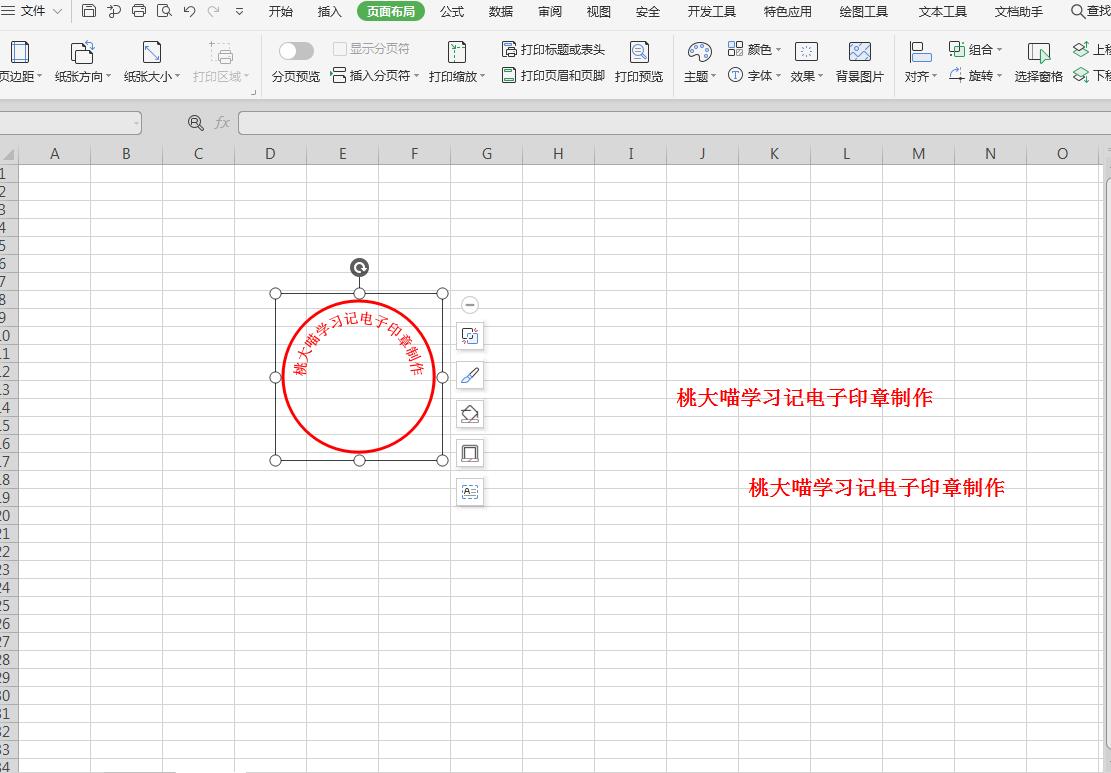This screenshot has height=773, width=1111.
Task: Click the rotation handle above the stamp
Action: click(359, 267)
